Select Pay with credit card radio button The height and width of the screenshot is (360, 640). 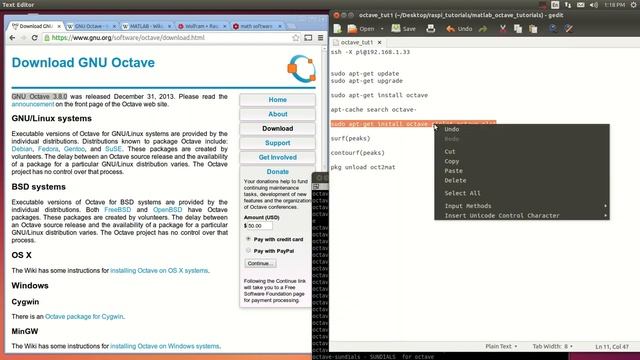(248, 239)
